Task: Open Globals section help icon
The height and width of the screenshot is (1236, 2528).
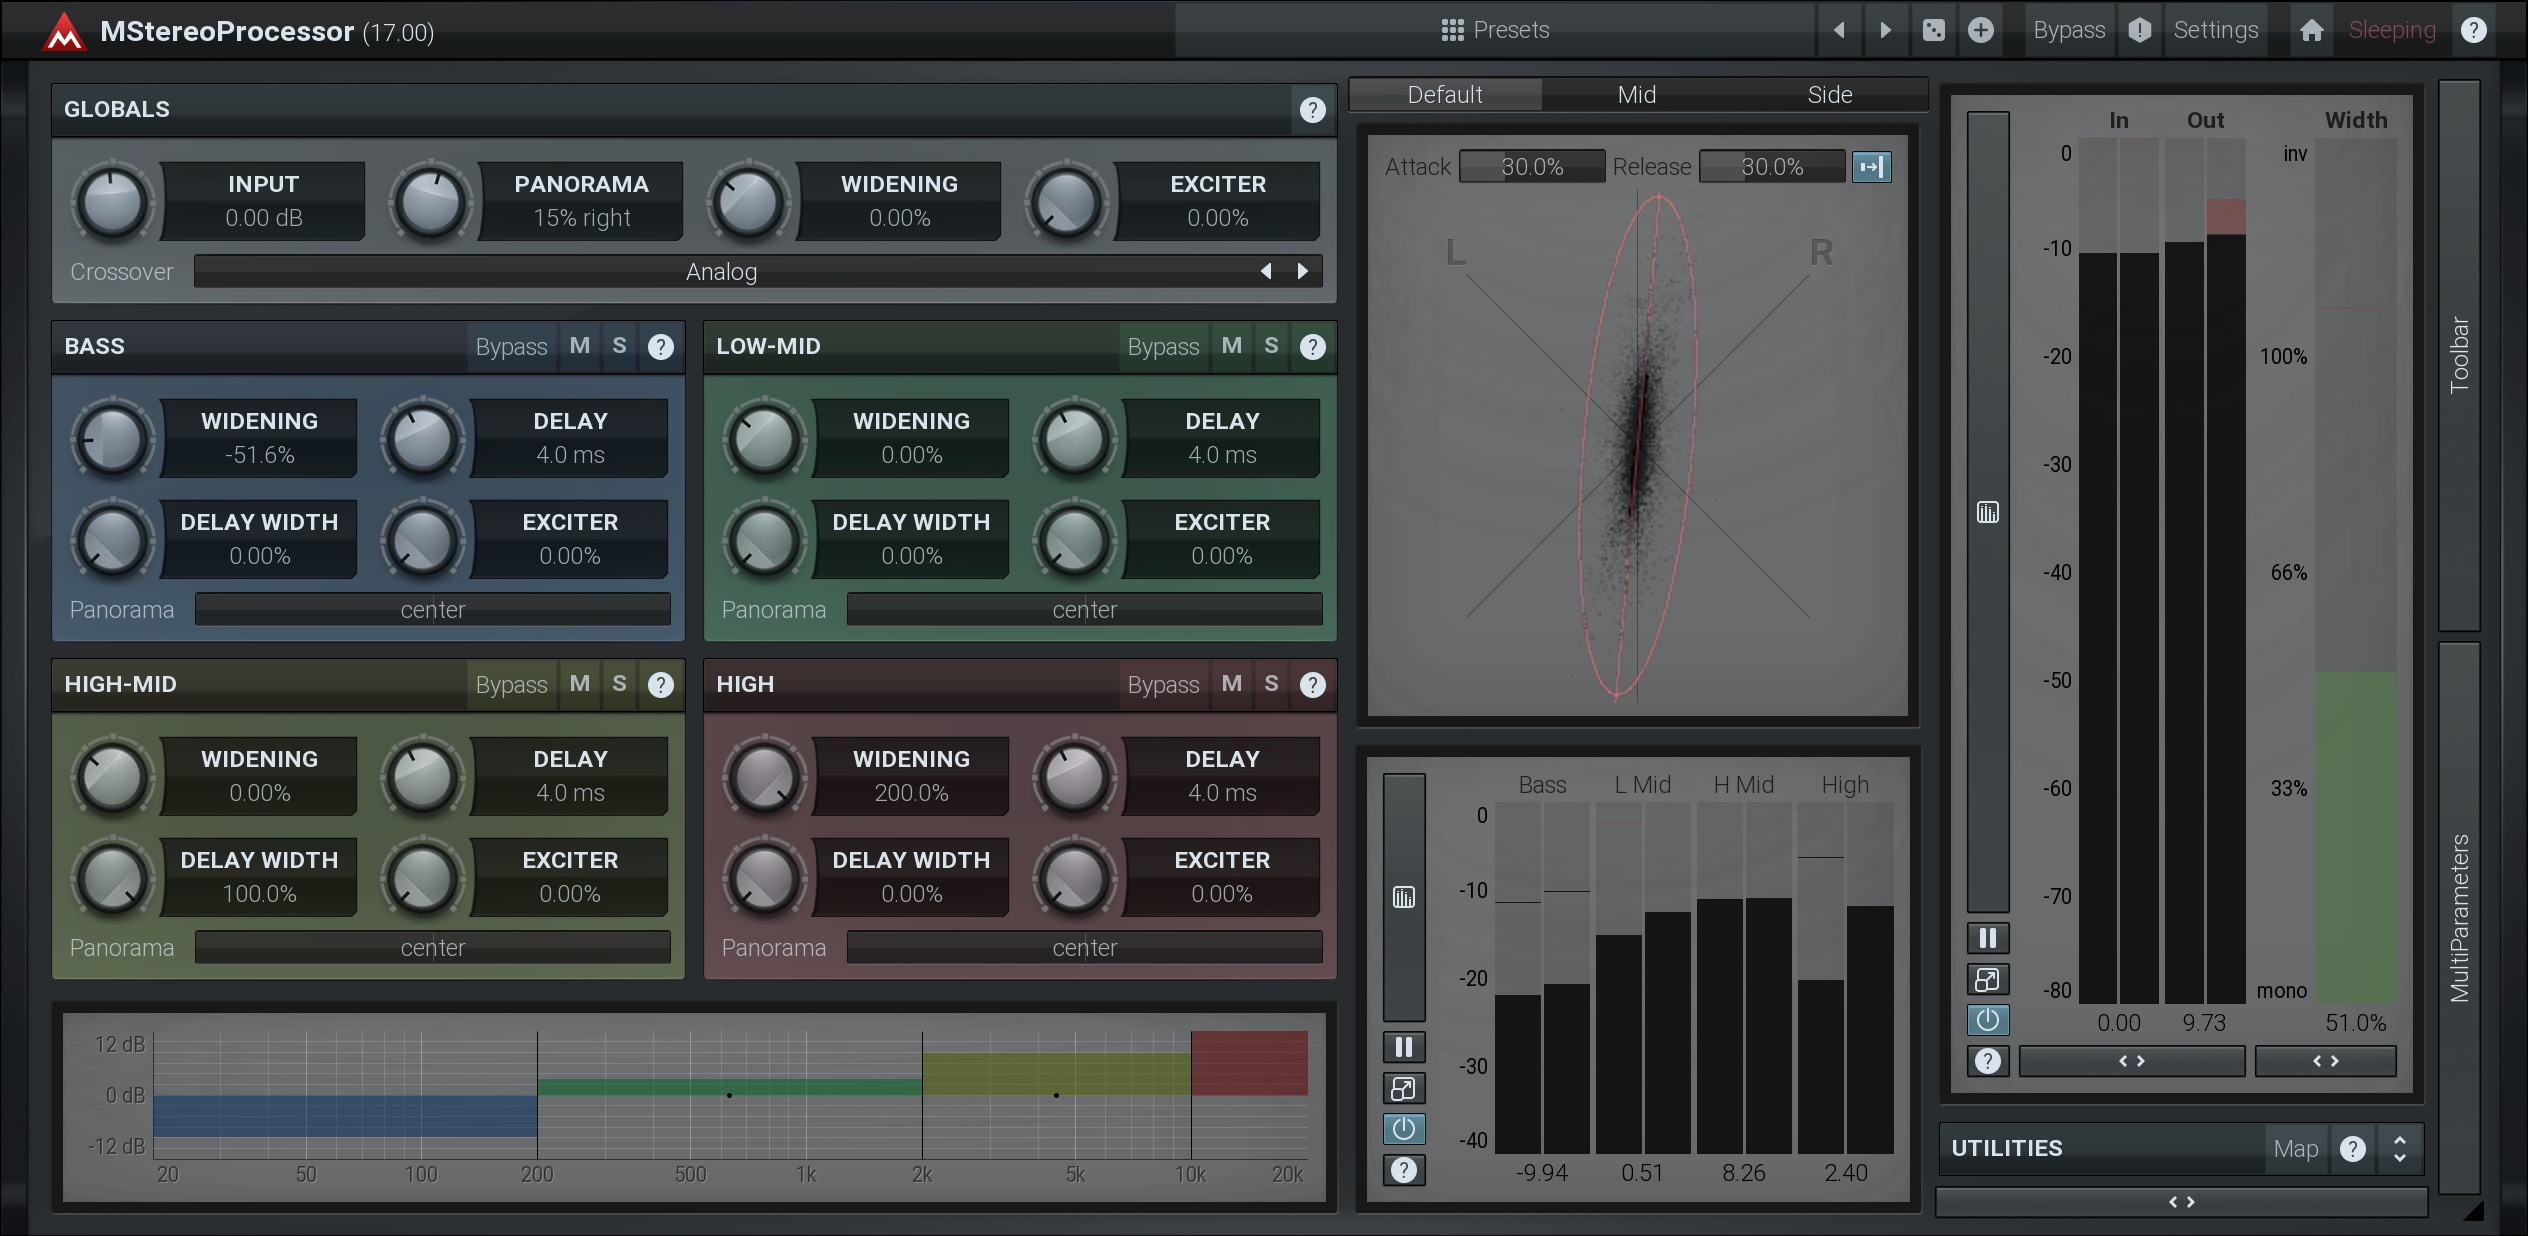Action: (1312, 110)
